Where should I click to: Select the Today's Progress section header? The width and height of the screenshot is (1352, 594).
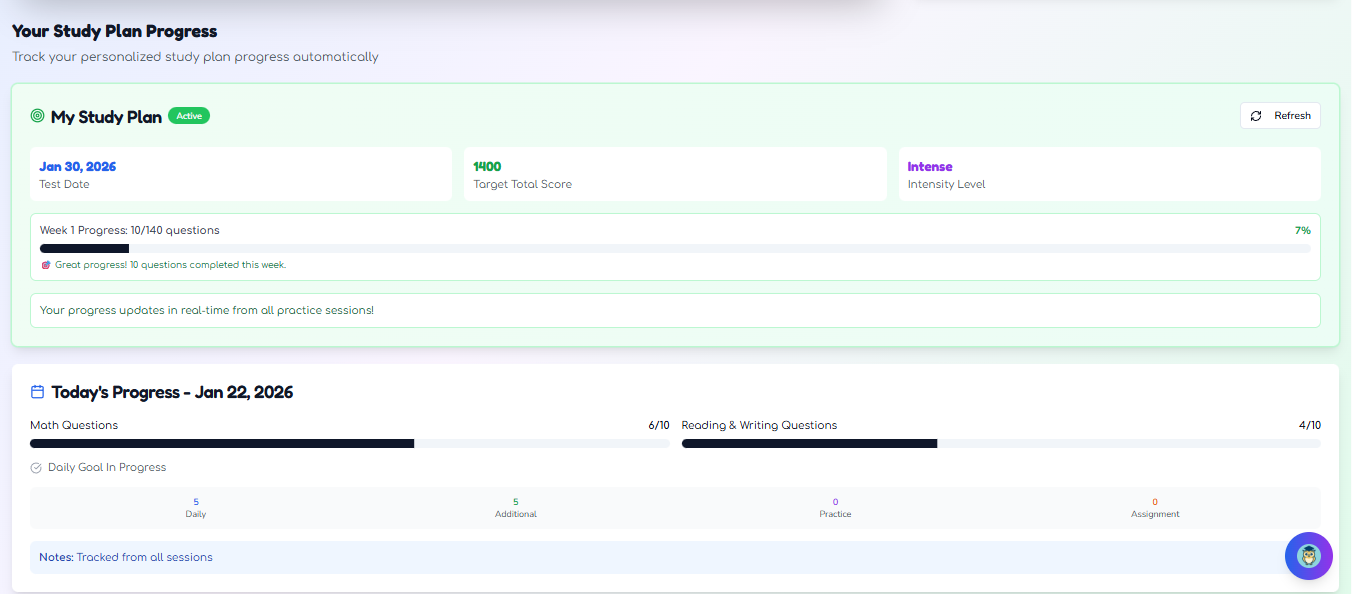[174, 391]
